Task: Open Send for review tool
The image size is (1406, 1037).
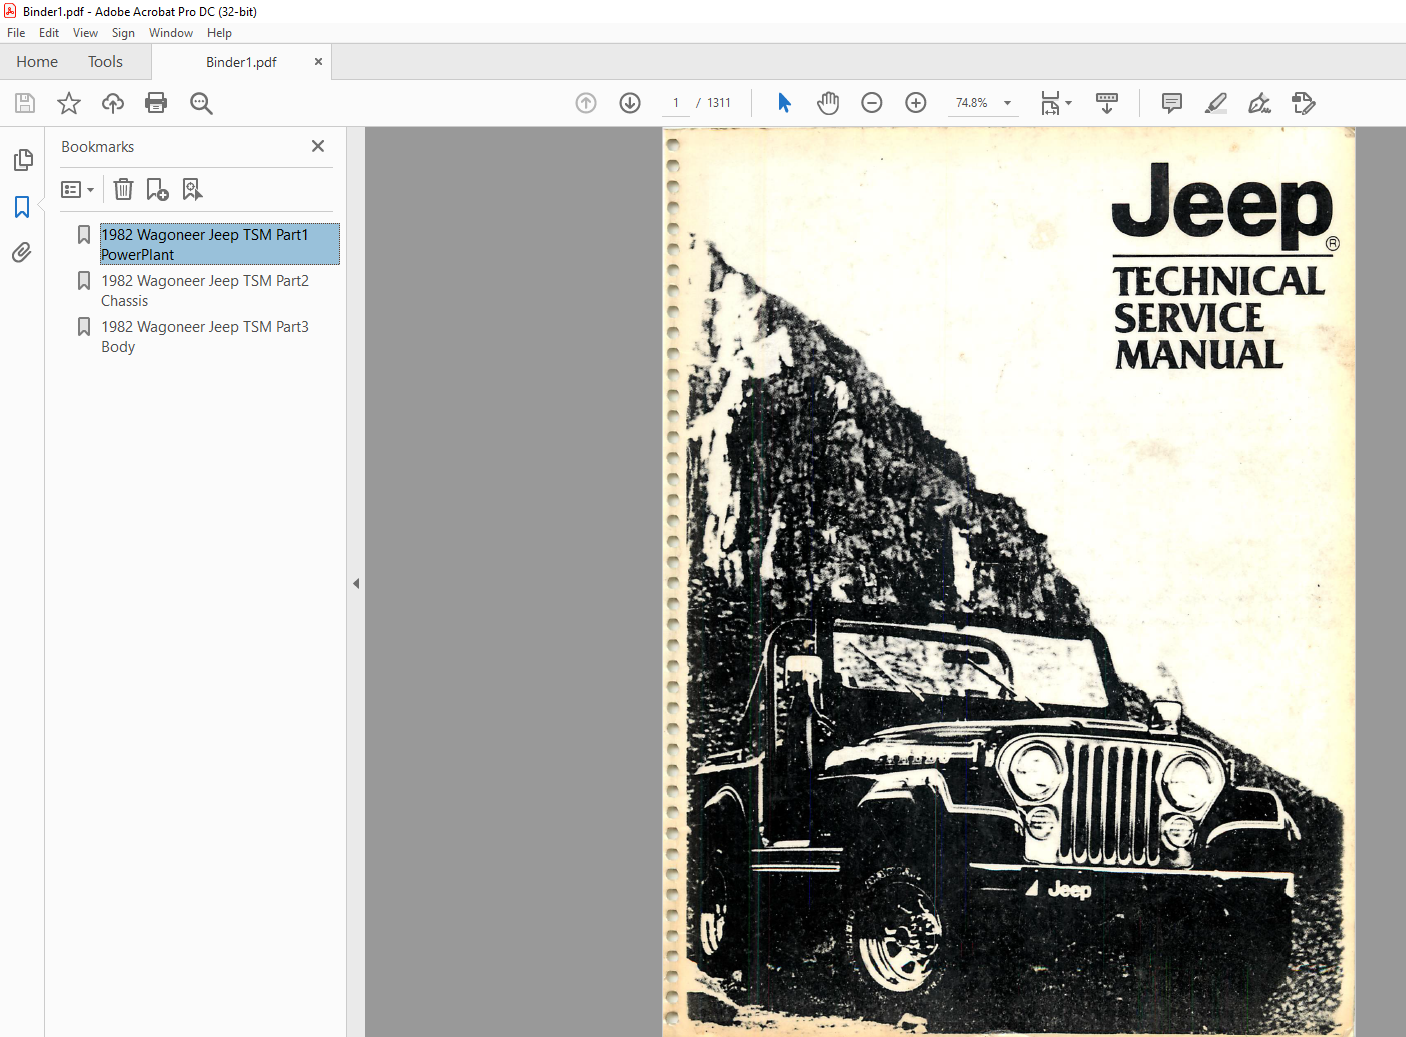Action: point(1303,103)
